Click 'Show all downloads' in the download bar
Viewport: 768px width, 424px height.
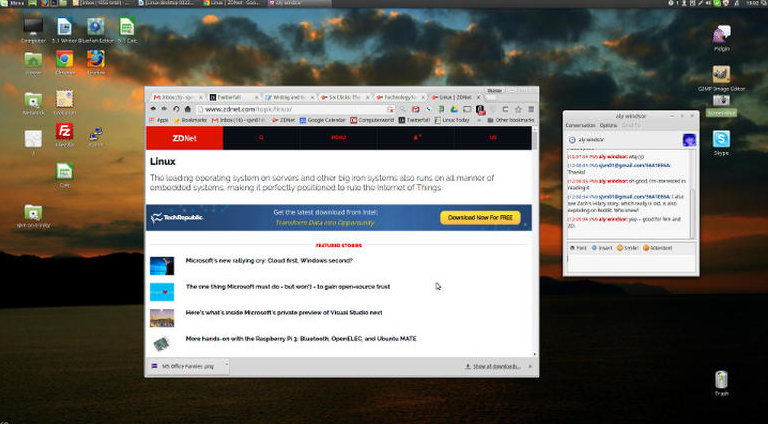pyautogui.click(x=493, y=366)
